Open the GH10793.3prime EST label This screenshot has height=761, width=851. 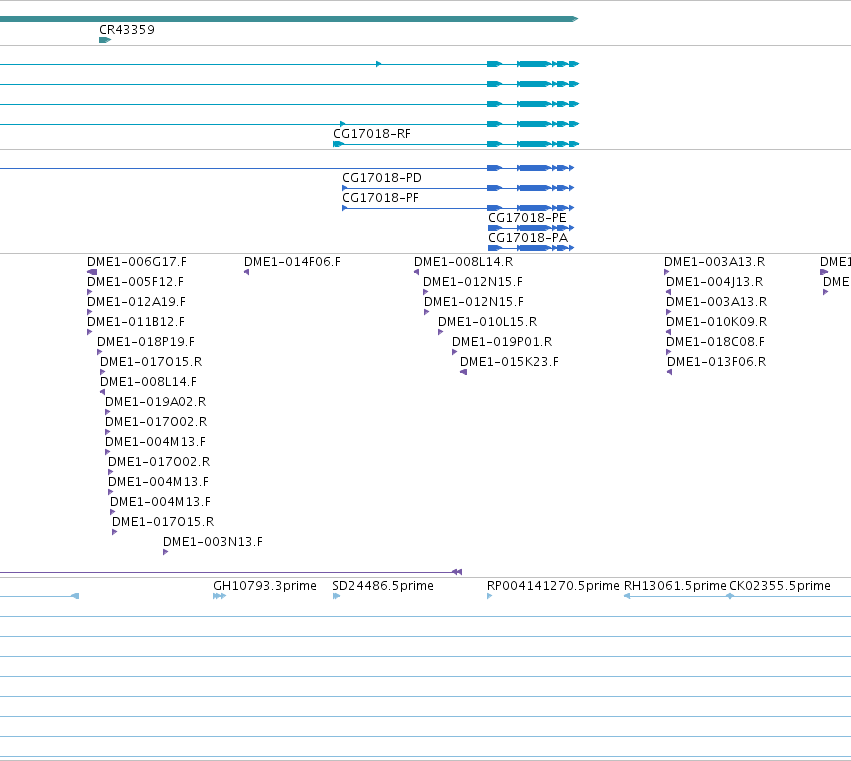pos(265,586)
